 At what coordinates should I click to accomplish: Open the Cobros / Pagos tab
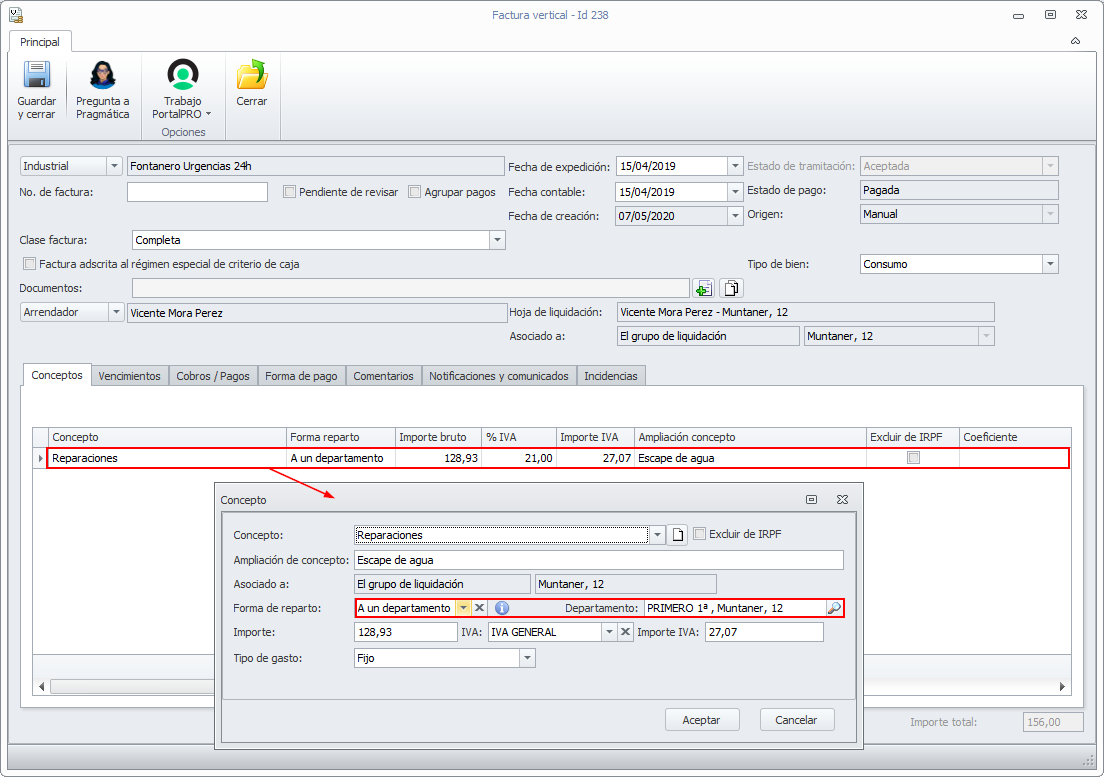coord(213,376)
